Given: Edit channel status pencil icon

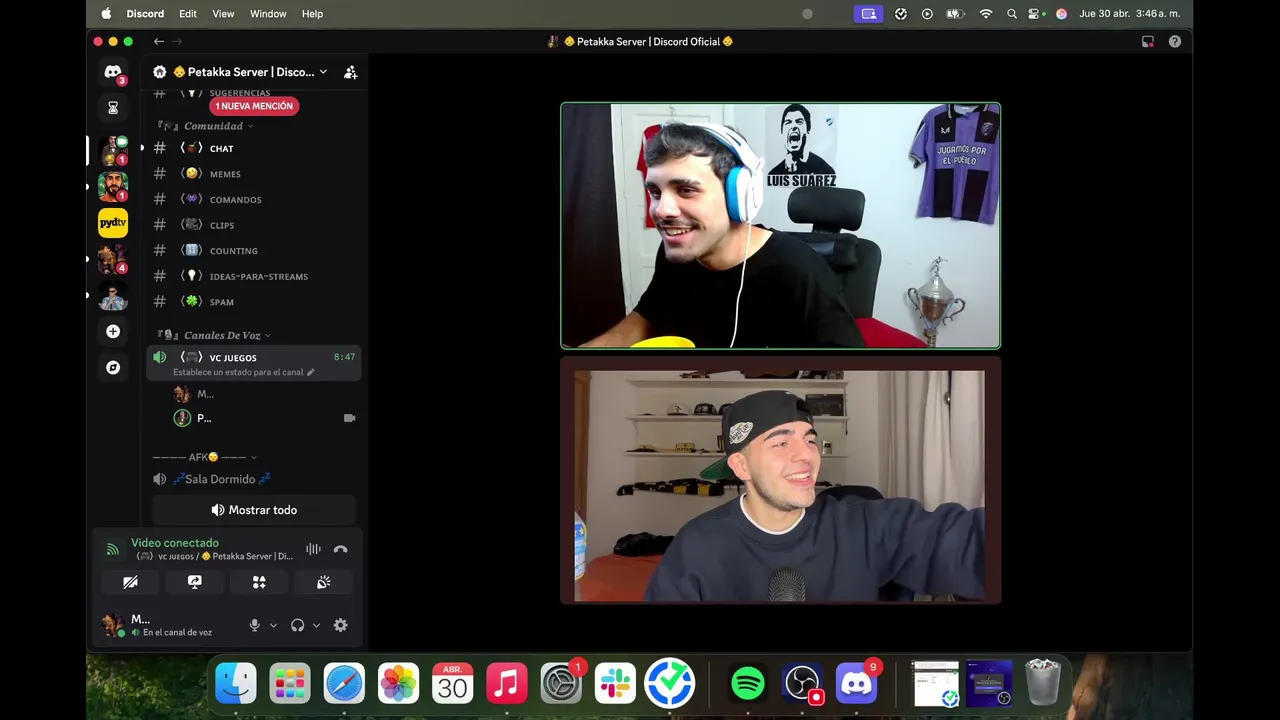Looking at the screenshot, I should click(x=310, y=372).
